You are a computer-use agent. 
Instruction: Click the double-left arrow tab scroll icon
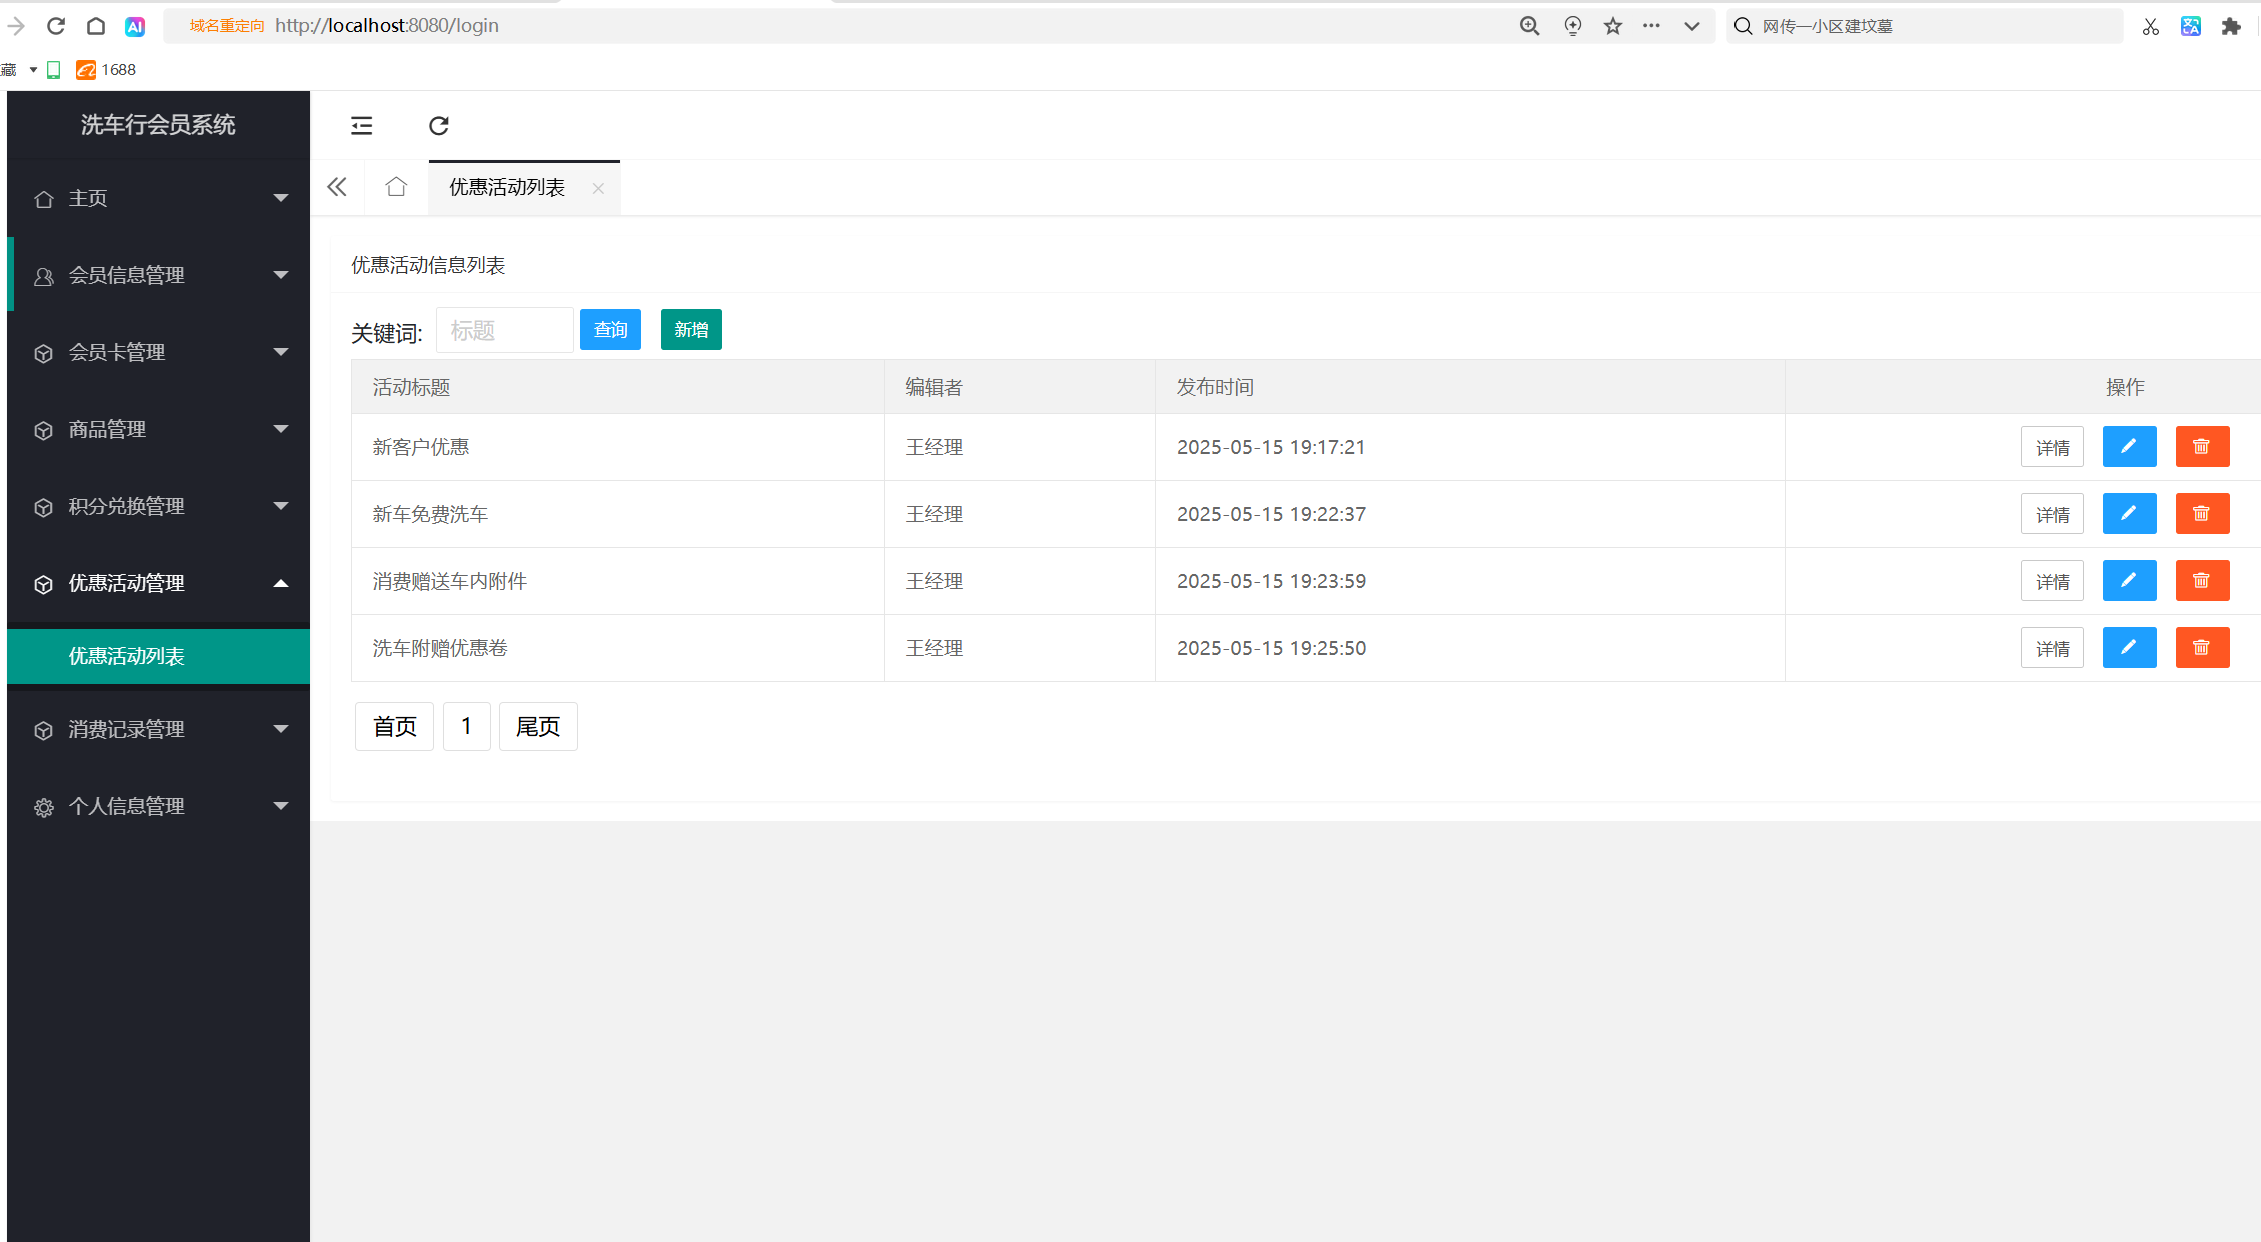click(337, 187)
